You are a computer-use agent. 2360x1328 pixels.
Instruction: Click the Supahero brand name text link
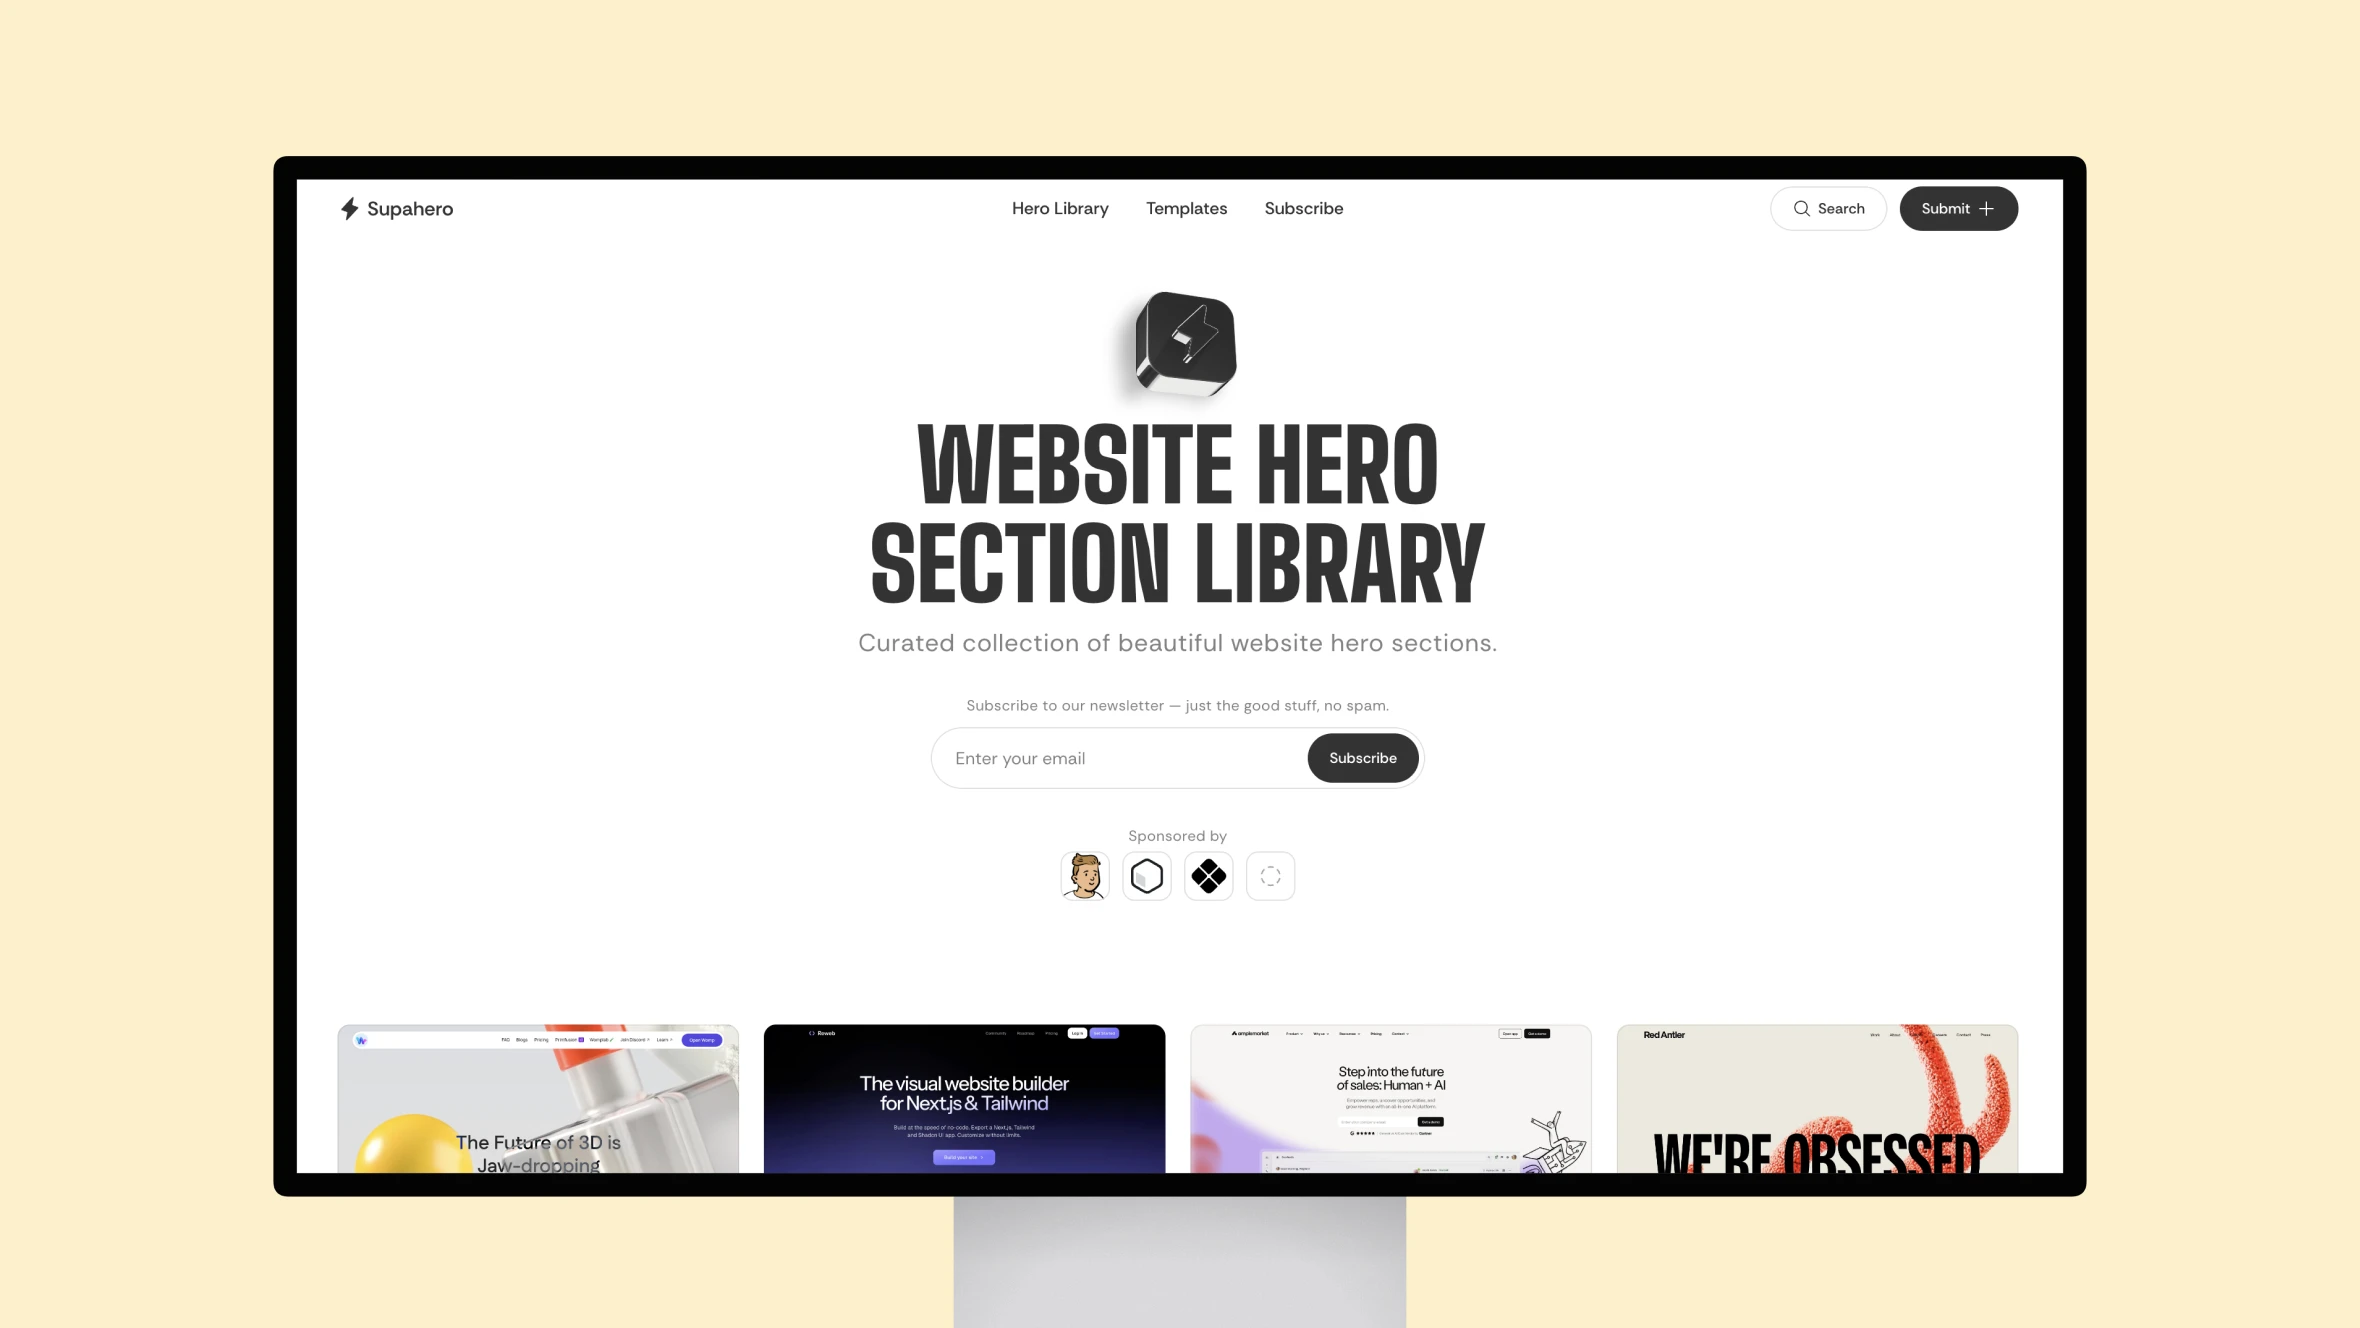click(x=408, y=208)
